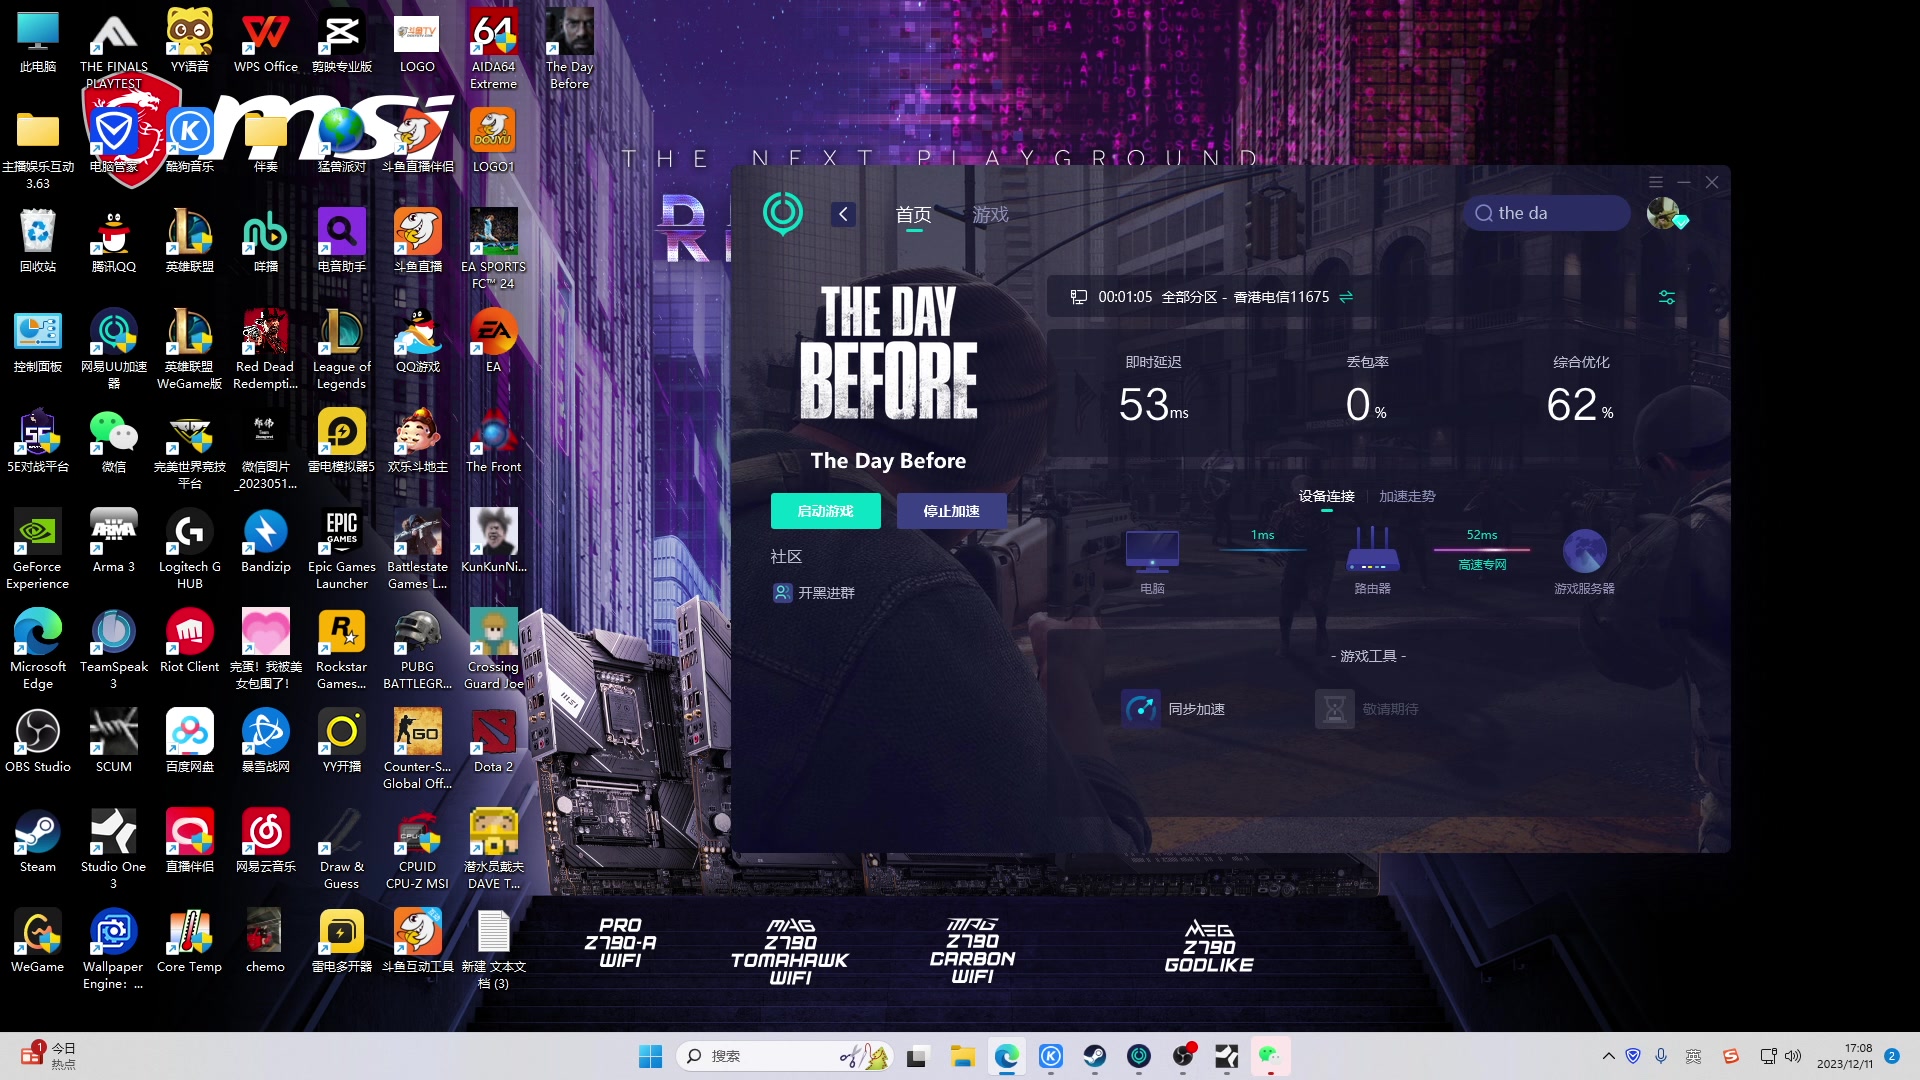This screenshot has width=1920, height=1080.
Task: Open acceleration settings sliders icon
Action: 1667,297
